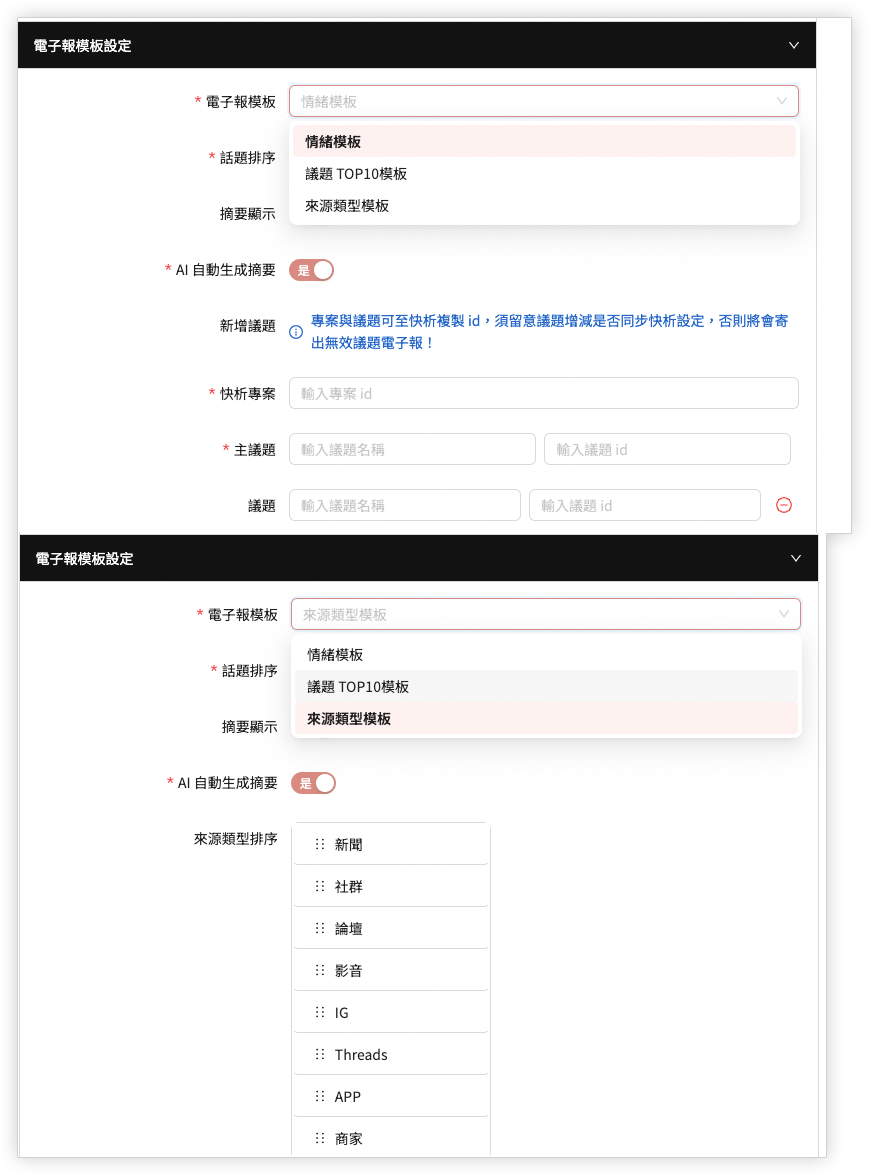Remove the 議題 row with the minus icon
Viewport: 869px width, 1175px height.
784,505
